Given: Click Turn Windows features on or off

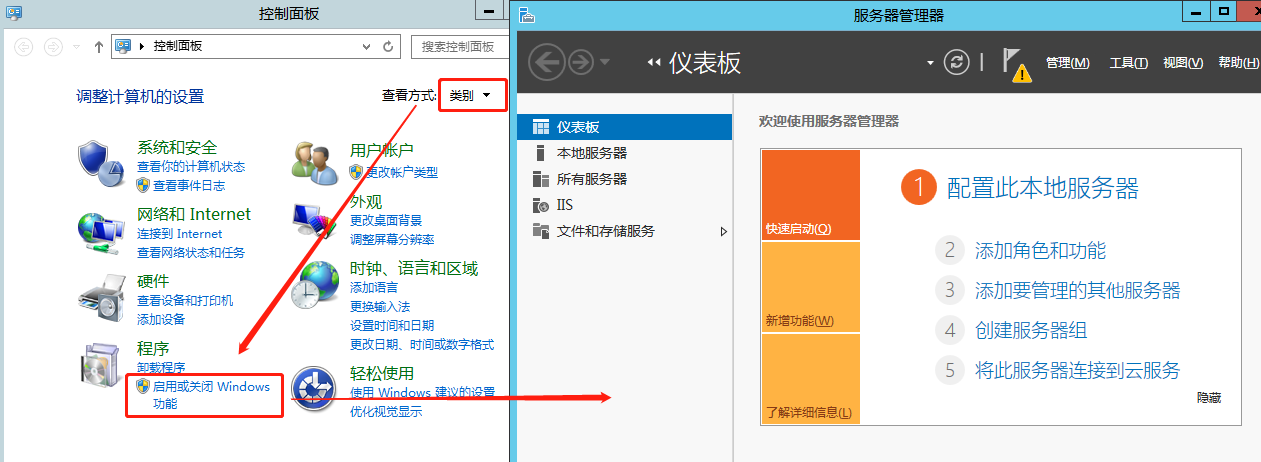Looking at the screenshot, I should 211,395.
